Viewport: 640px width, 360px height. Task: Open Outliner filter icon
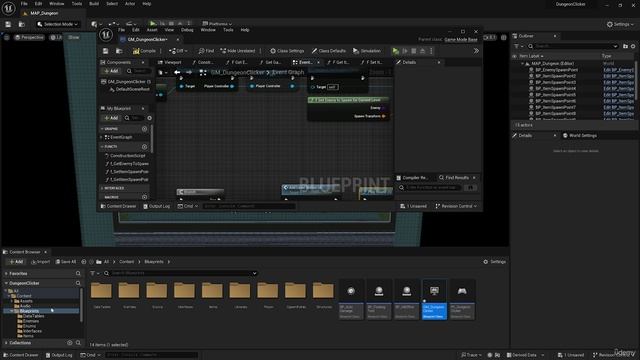[x=518, y=46]
